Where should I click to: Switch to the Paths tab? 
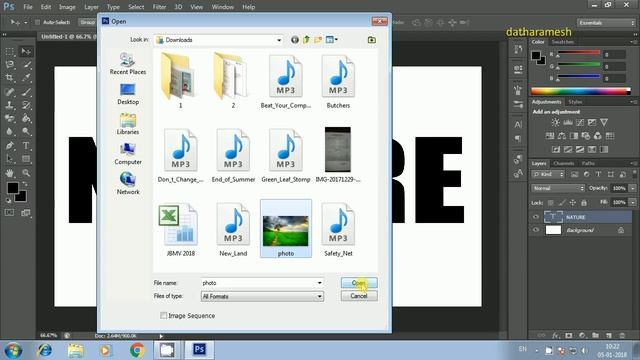588,163
